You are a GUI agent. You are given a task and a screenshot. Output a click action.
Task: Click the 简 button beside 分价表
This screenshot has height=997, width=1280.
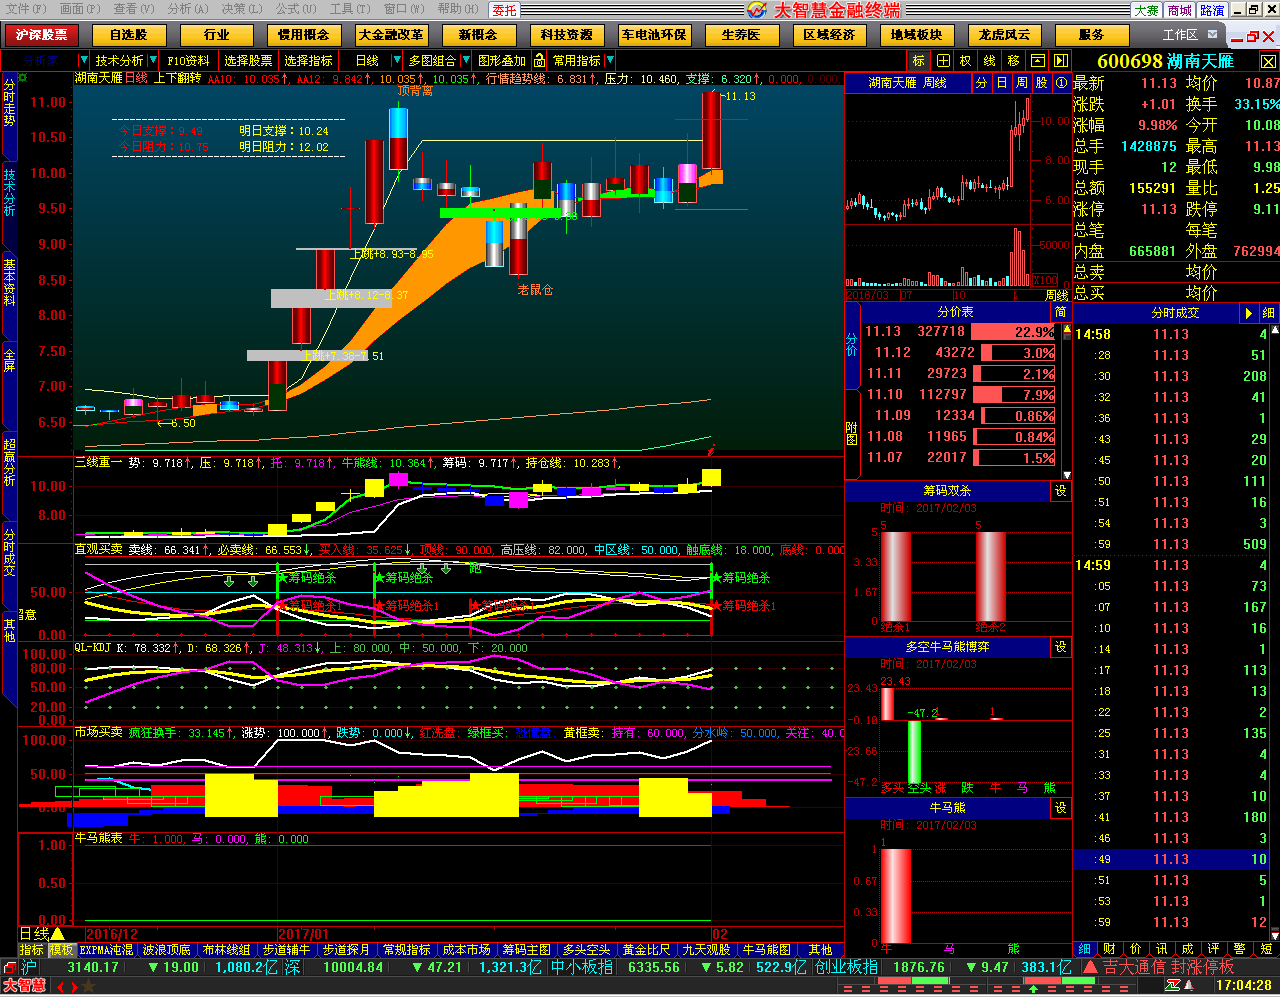(x=1061, y=312)
